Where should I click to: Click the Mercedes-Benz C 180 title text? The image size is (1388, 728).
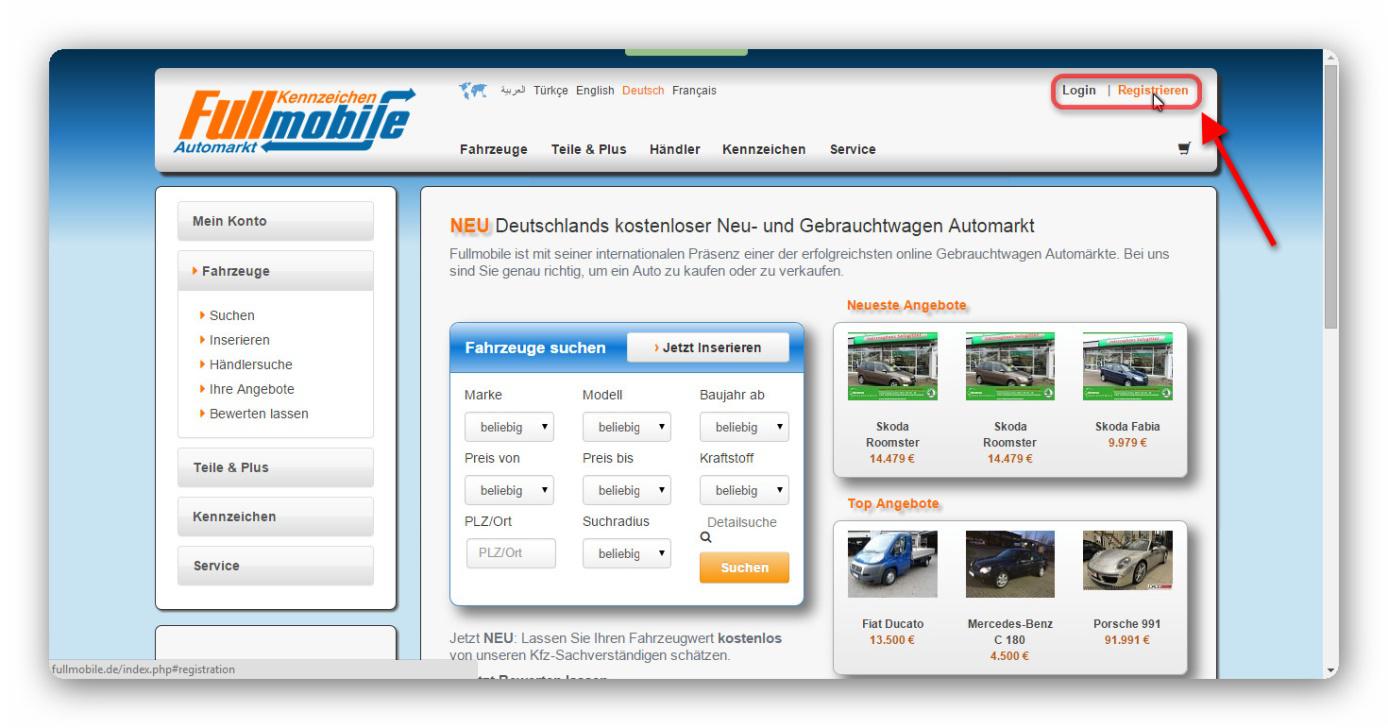pos(1010,632)
